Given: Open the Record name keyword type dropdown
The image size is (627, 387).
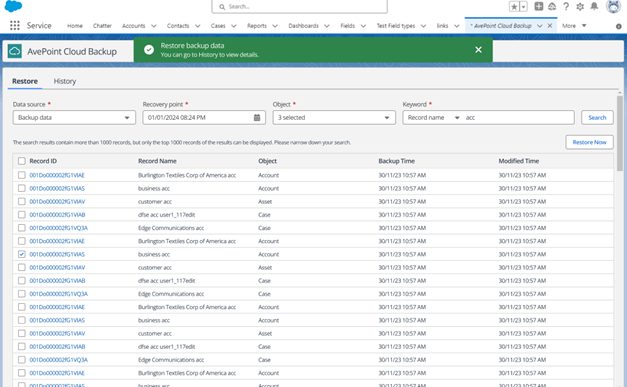Looking at the screenshot, I should 433,118.
